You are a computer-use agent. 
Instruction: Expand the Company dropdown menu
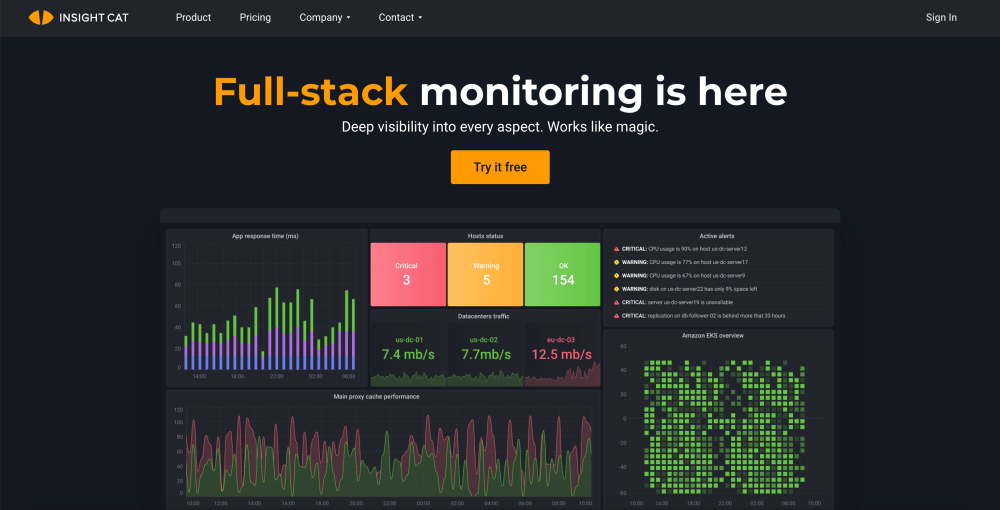coord(324,17)
